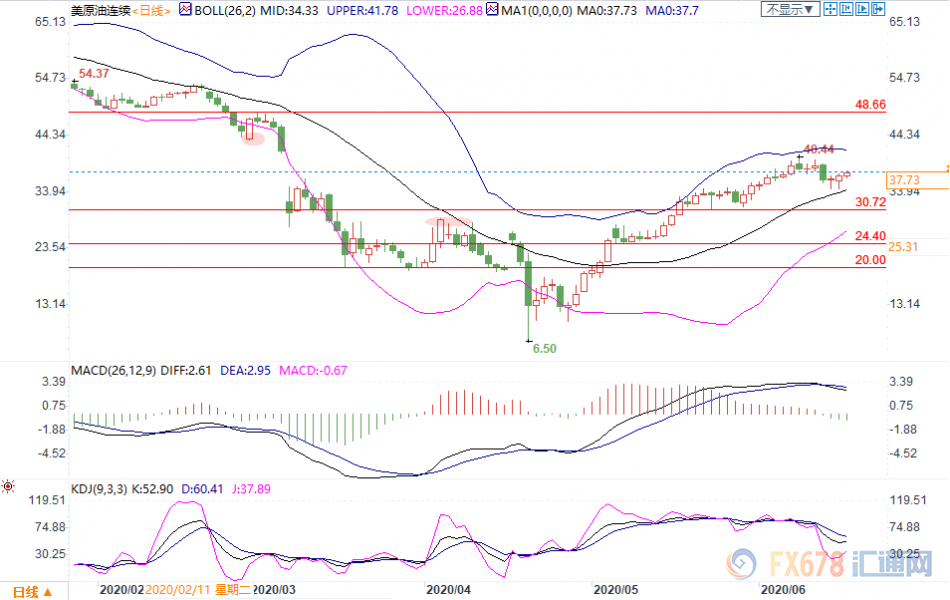Image resolution: width=950 pixels, height=600 pixels.
Task: Click the DEA:2.95 value
Action: 245,370
